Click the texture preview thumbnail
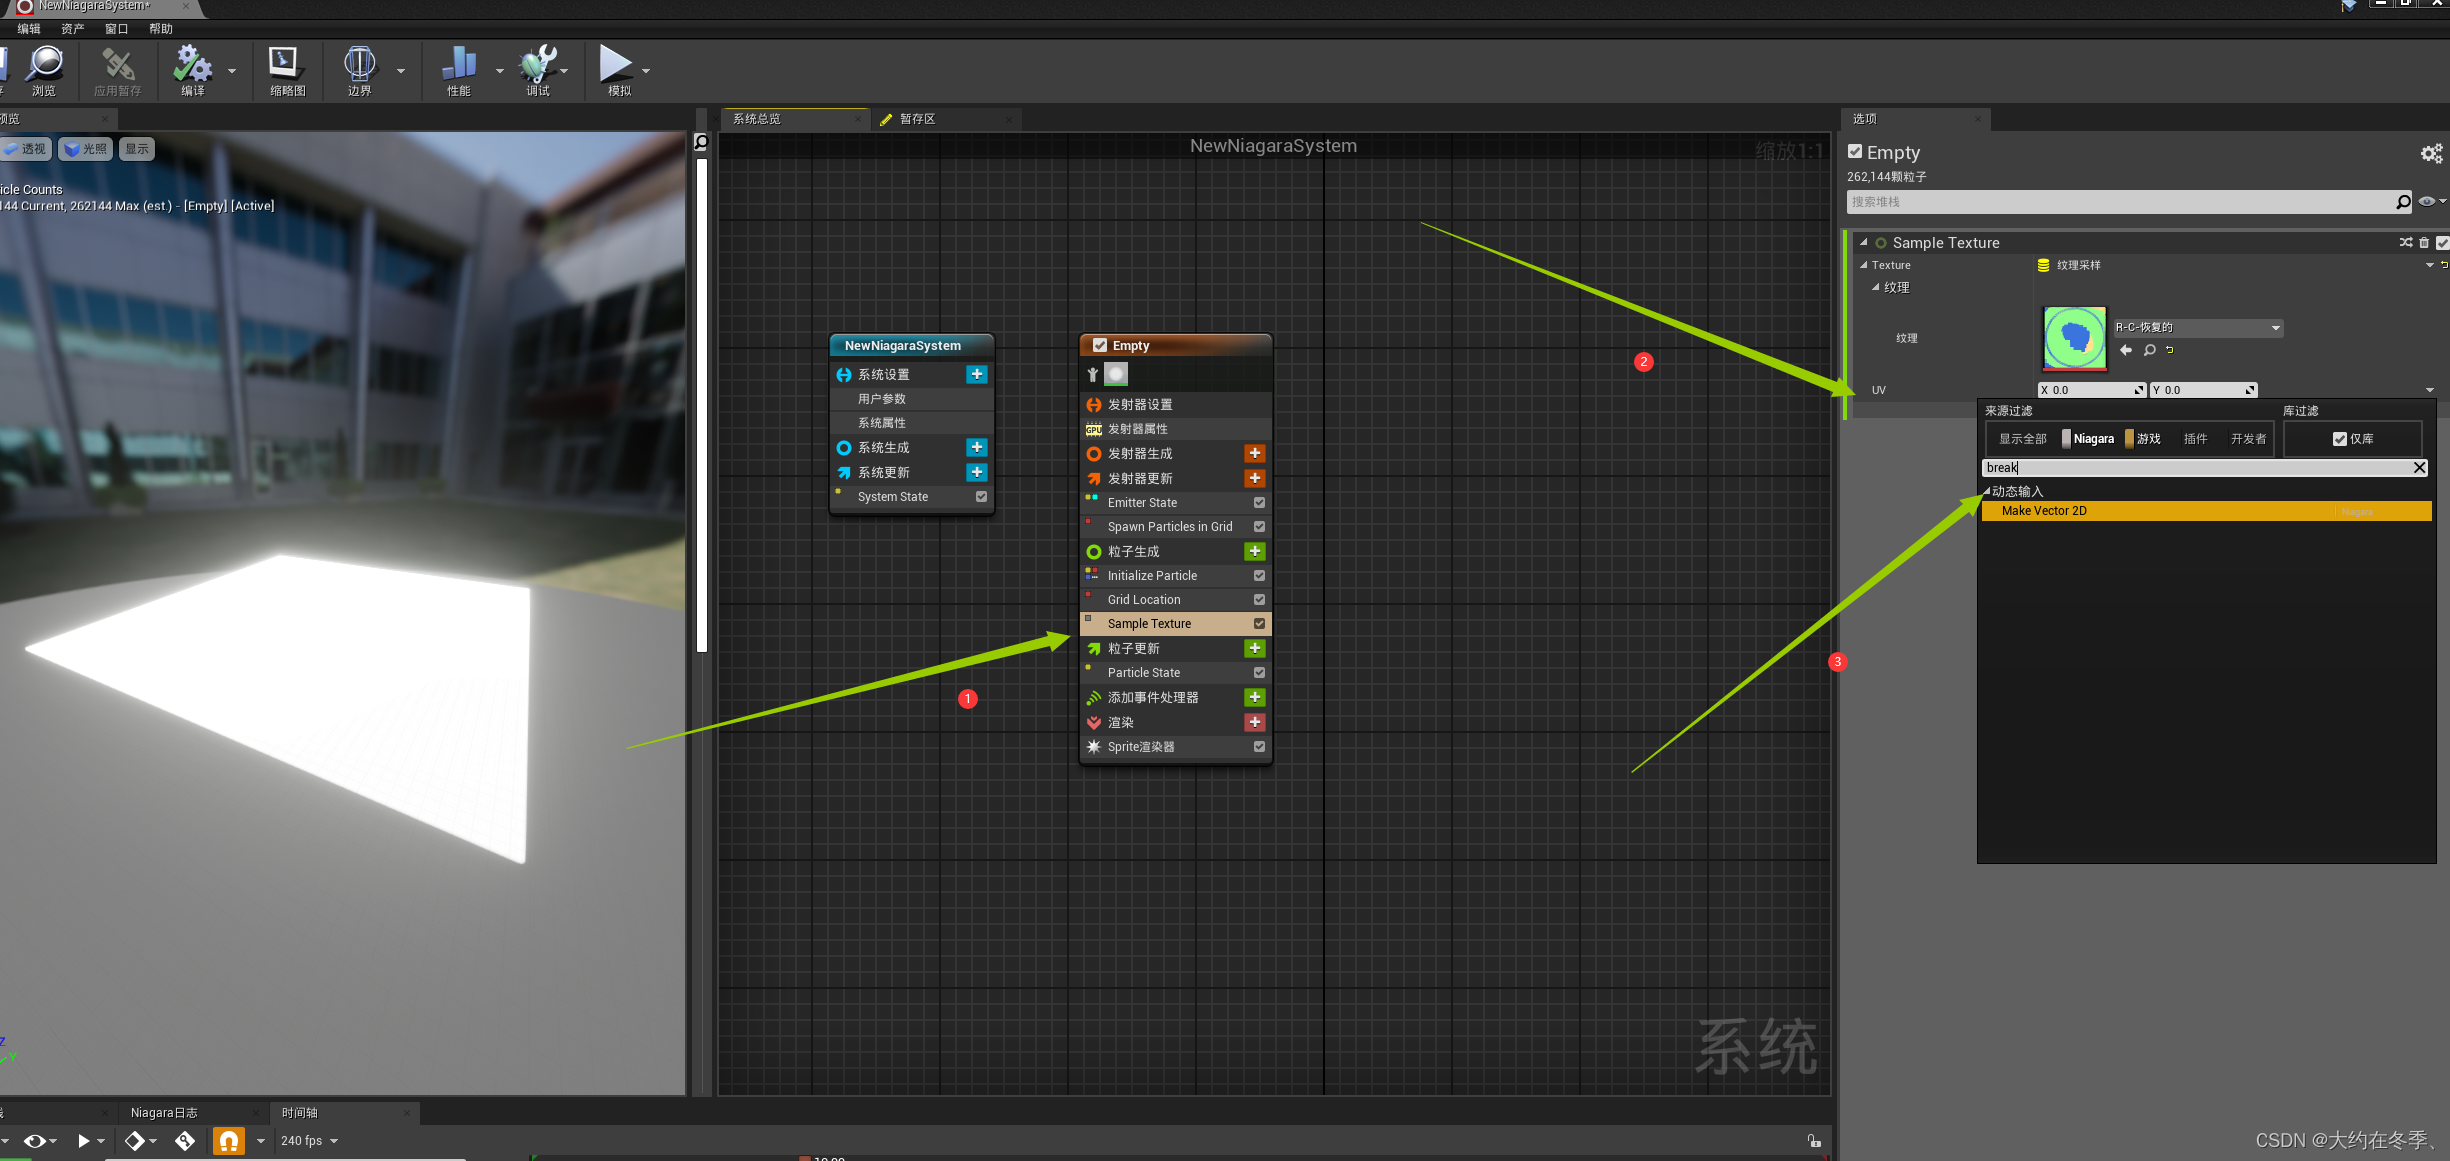Screen dimensions: 2450x1161 [2074, 338]
